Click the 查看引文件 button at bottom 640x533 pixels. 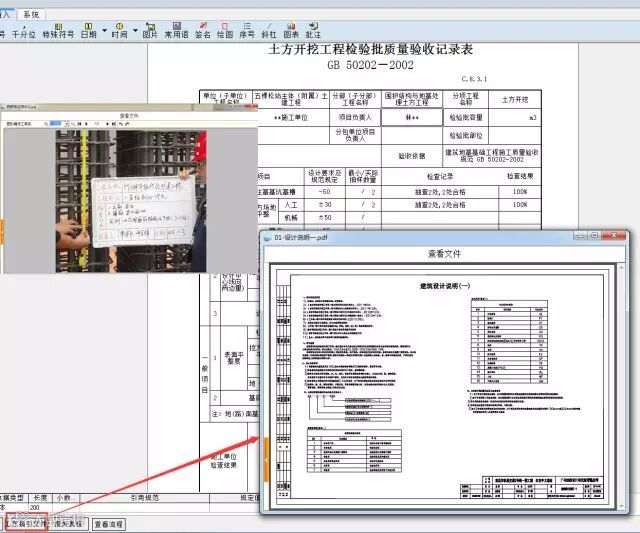[x=27, y=523]
